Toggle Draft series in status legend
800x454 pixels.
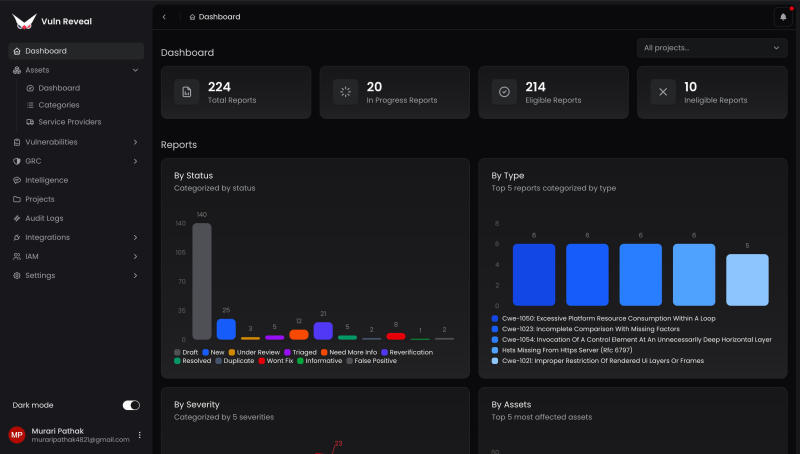pos(186,352)
